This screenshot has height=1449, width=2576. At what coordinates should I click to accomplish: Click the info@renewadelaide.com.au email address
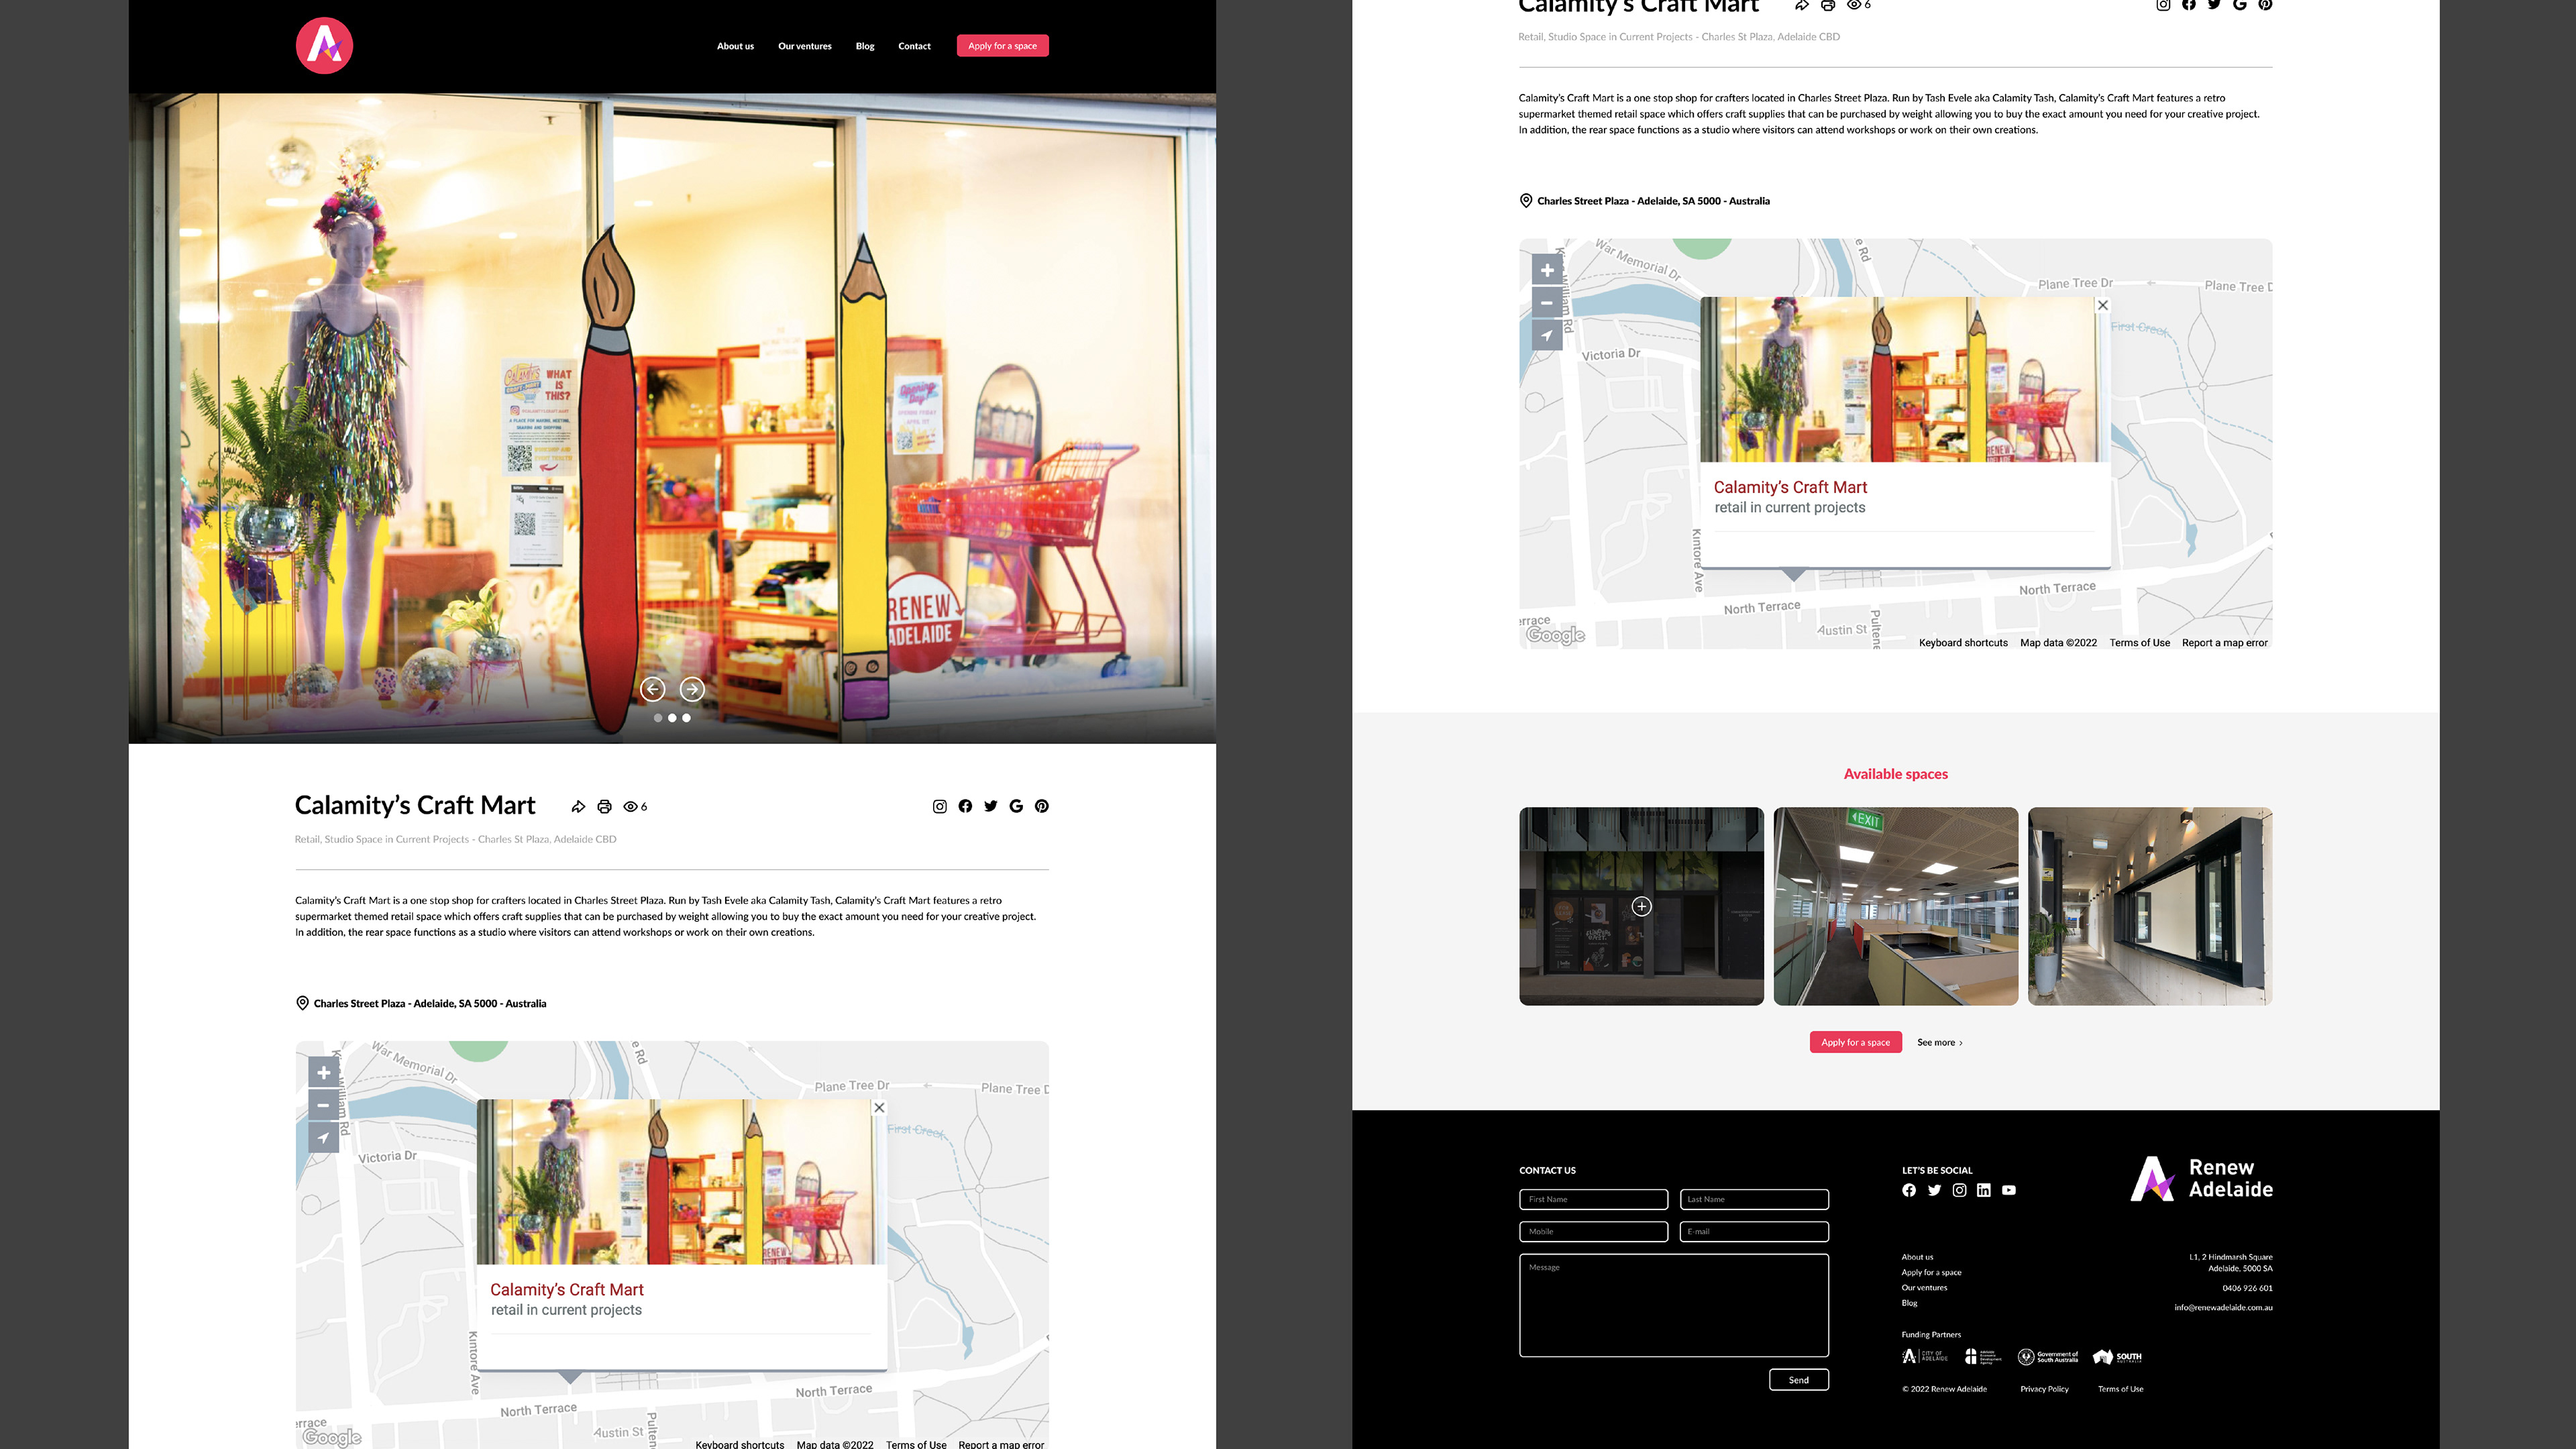[2223, 1308]
